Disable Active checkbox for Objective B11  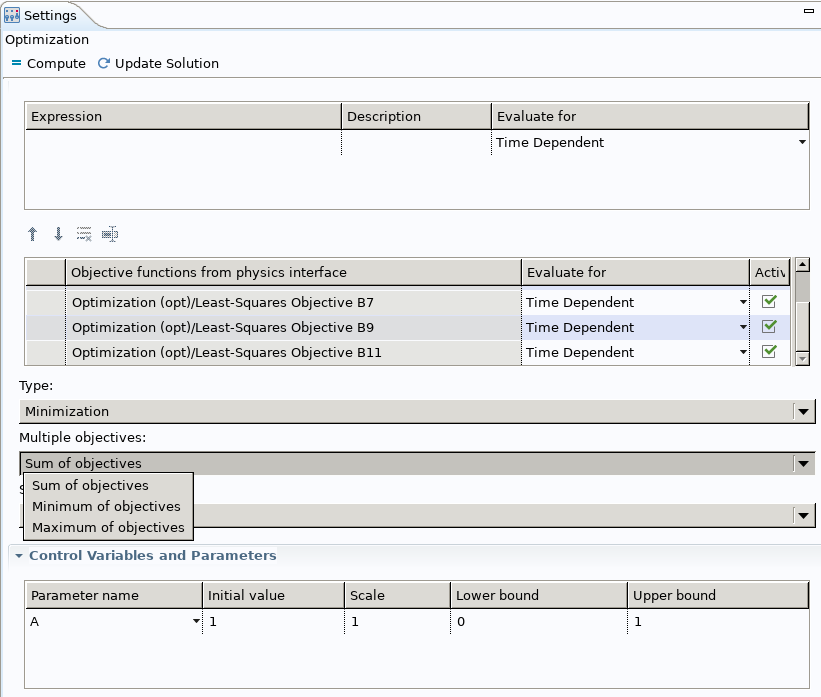(769, 352)
